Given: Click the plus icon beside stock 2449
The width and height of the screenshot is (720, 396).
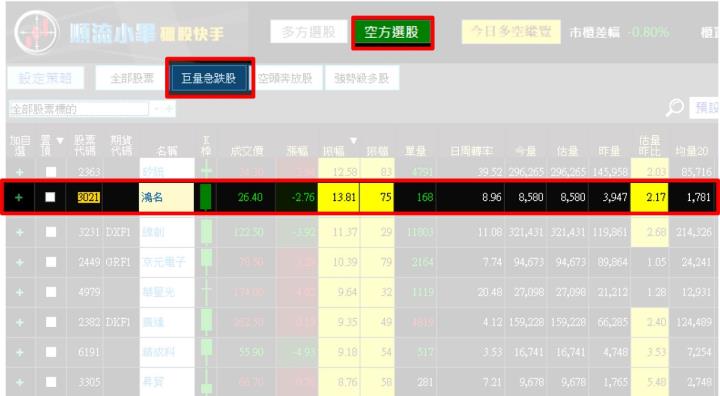Looking at the screenshot, I should [x=19, y=262].
